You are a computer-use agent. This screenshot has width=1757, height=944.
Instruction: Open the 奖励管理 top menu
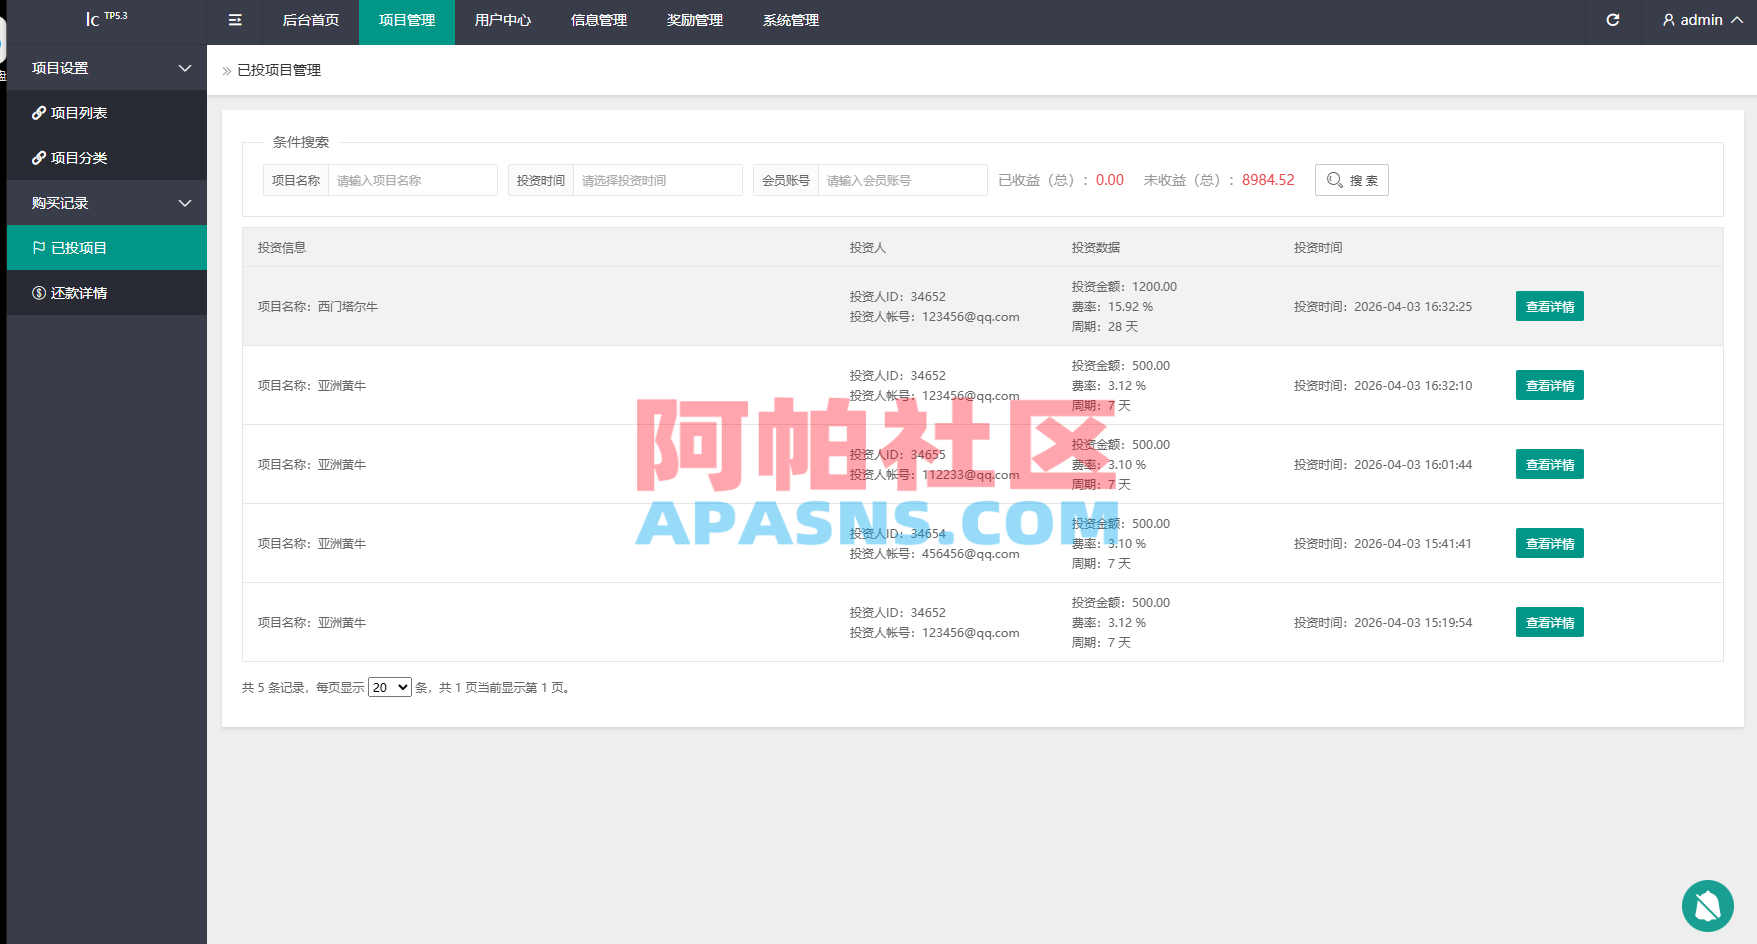coord(695,20)
